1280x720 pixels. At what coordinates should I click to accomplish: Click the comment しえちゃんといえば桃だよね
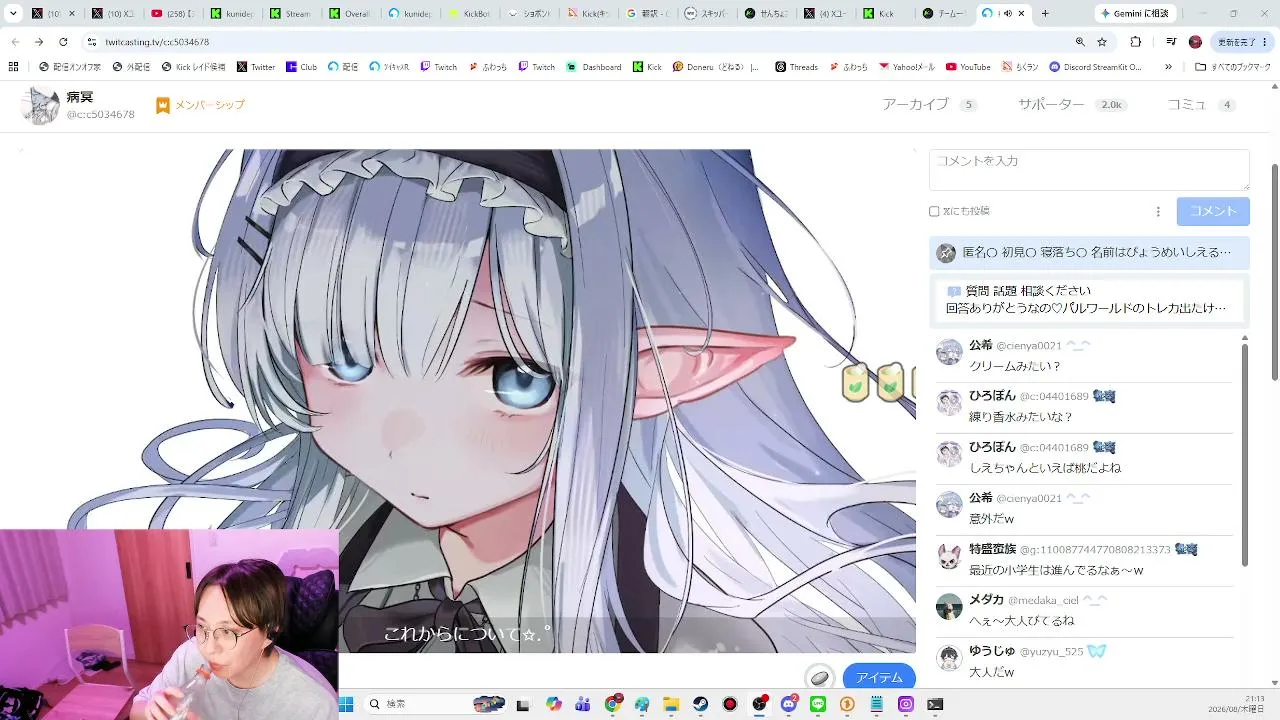tap(1045, 468)
